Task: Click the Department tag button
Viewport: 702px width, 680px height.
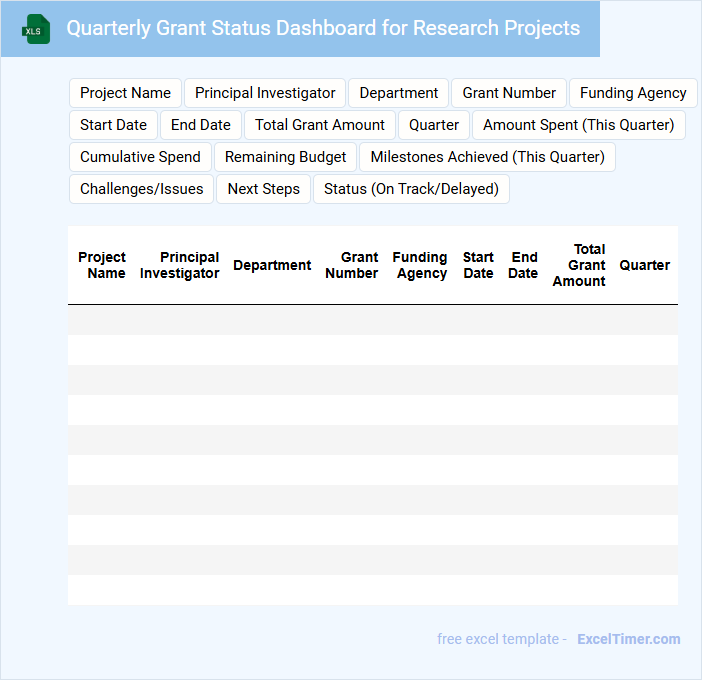Action: click(x=398, y=93)
